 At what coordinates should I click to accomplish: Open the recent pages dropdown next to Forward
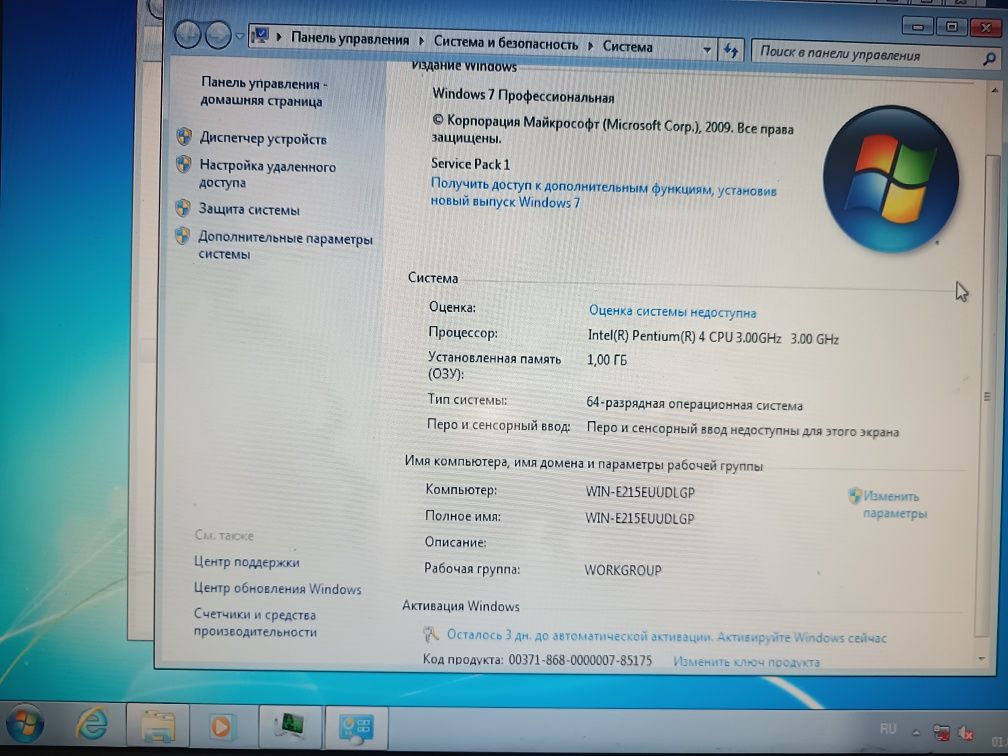point(239,36)
